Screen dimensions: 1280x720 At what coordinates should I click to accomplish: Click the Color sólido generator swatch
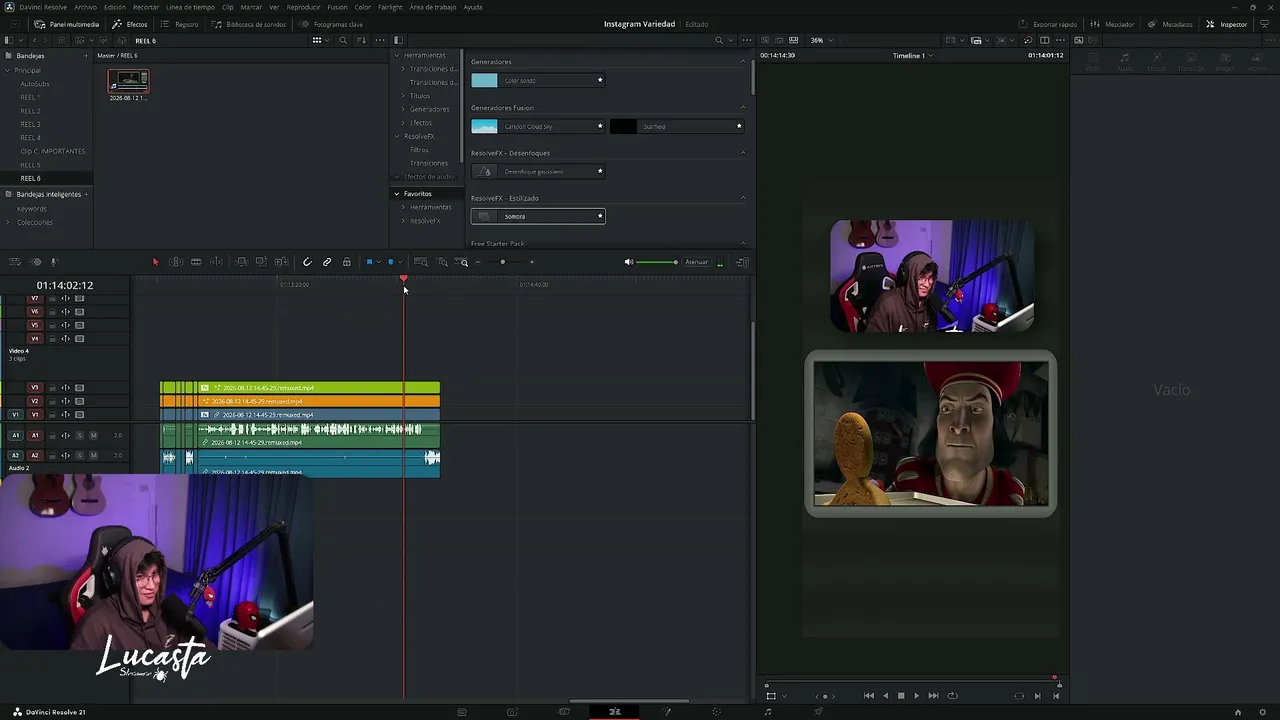[x=484, y=80]
